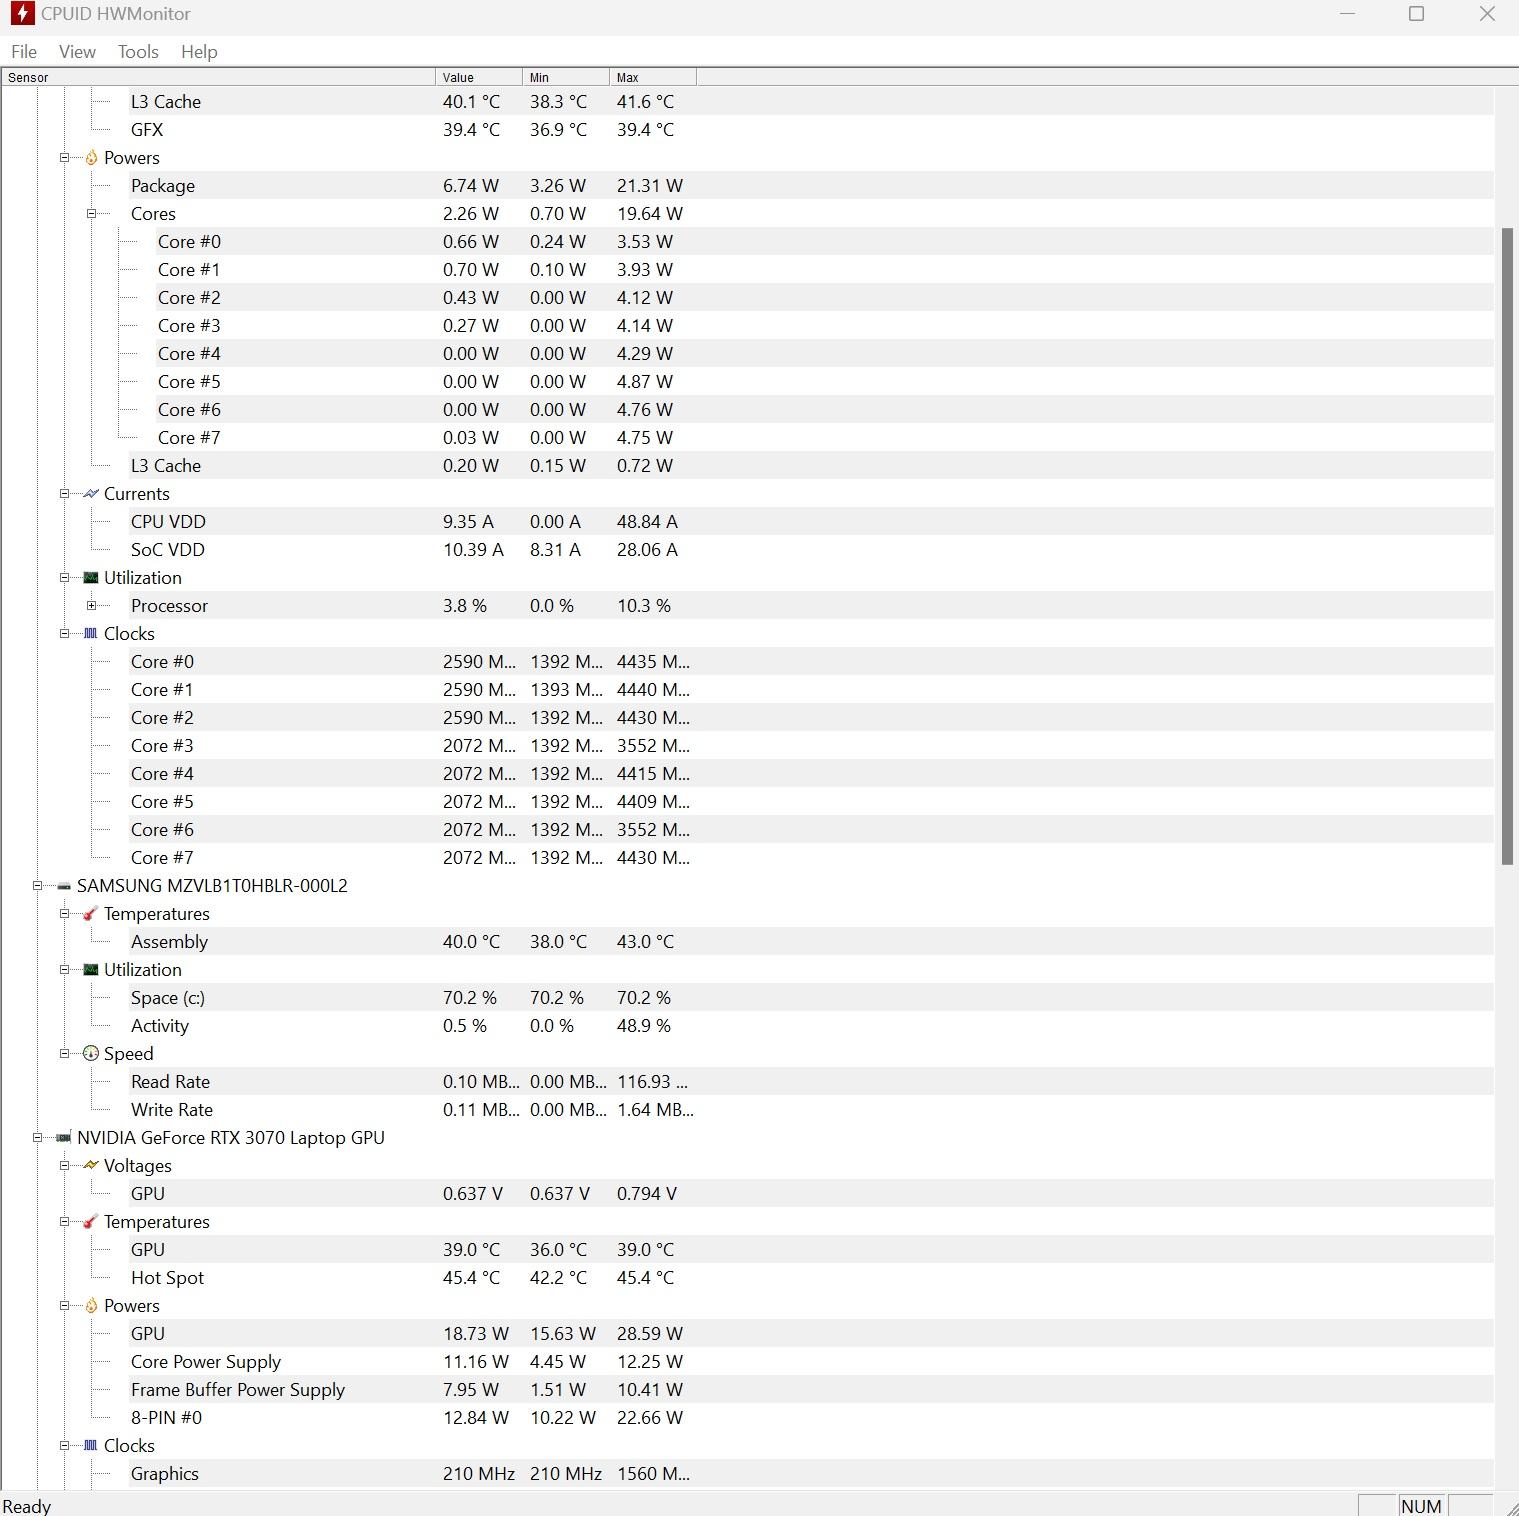Click the HWMonitor lightning app icon
The height and width of the screenshot is (1516, 1519).
click(x=22, y=14)
